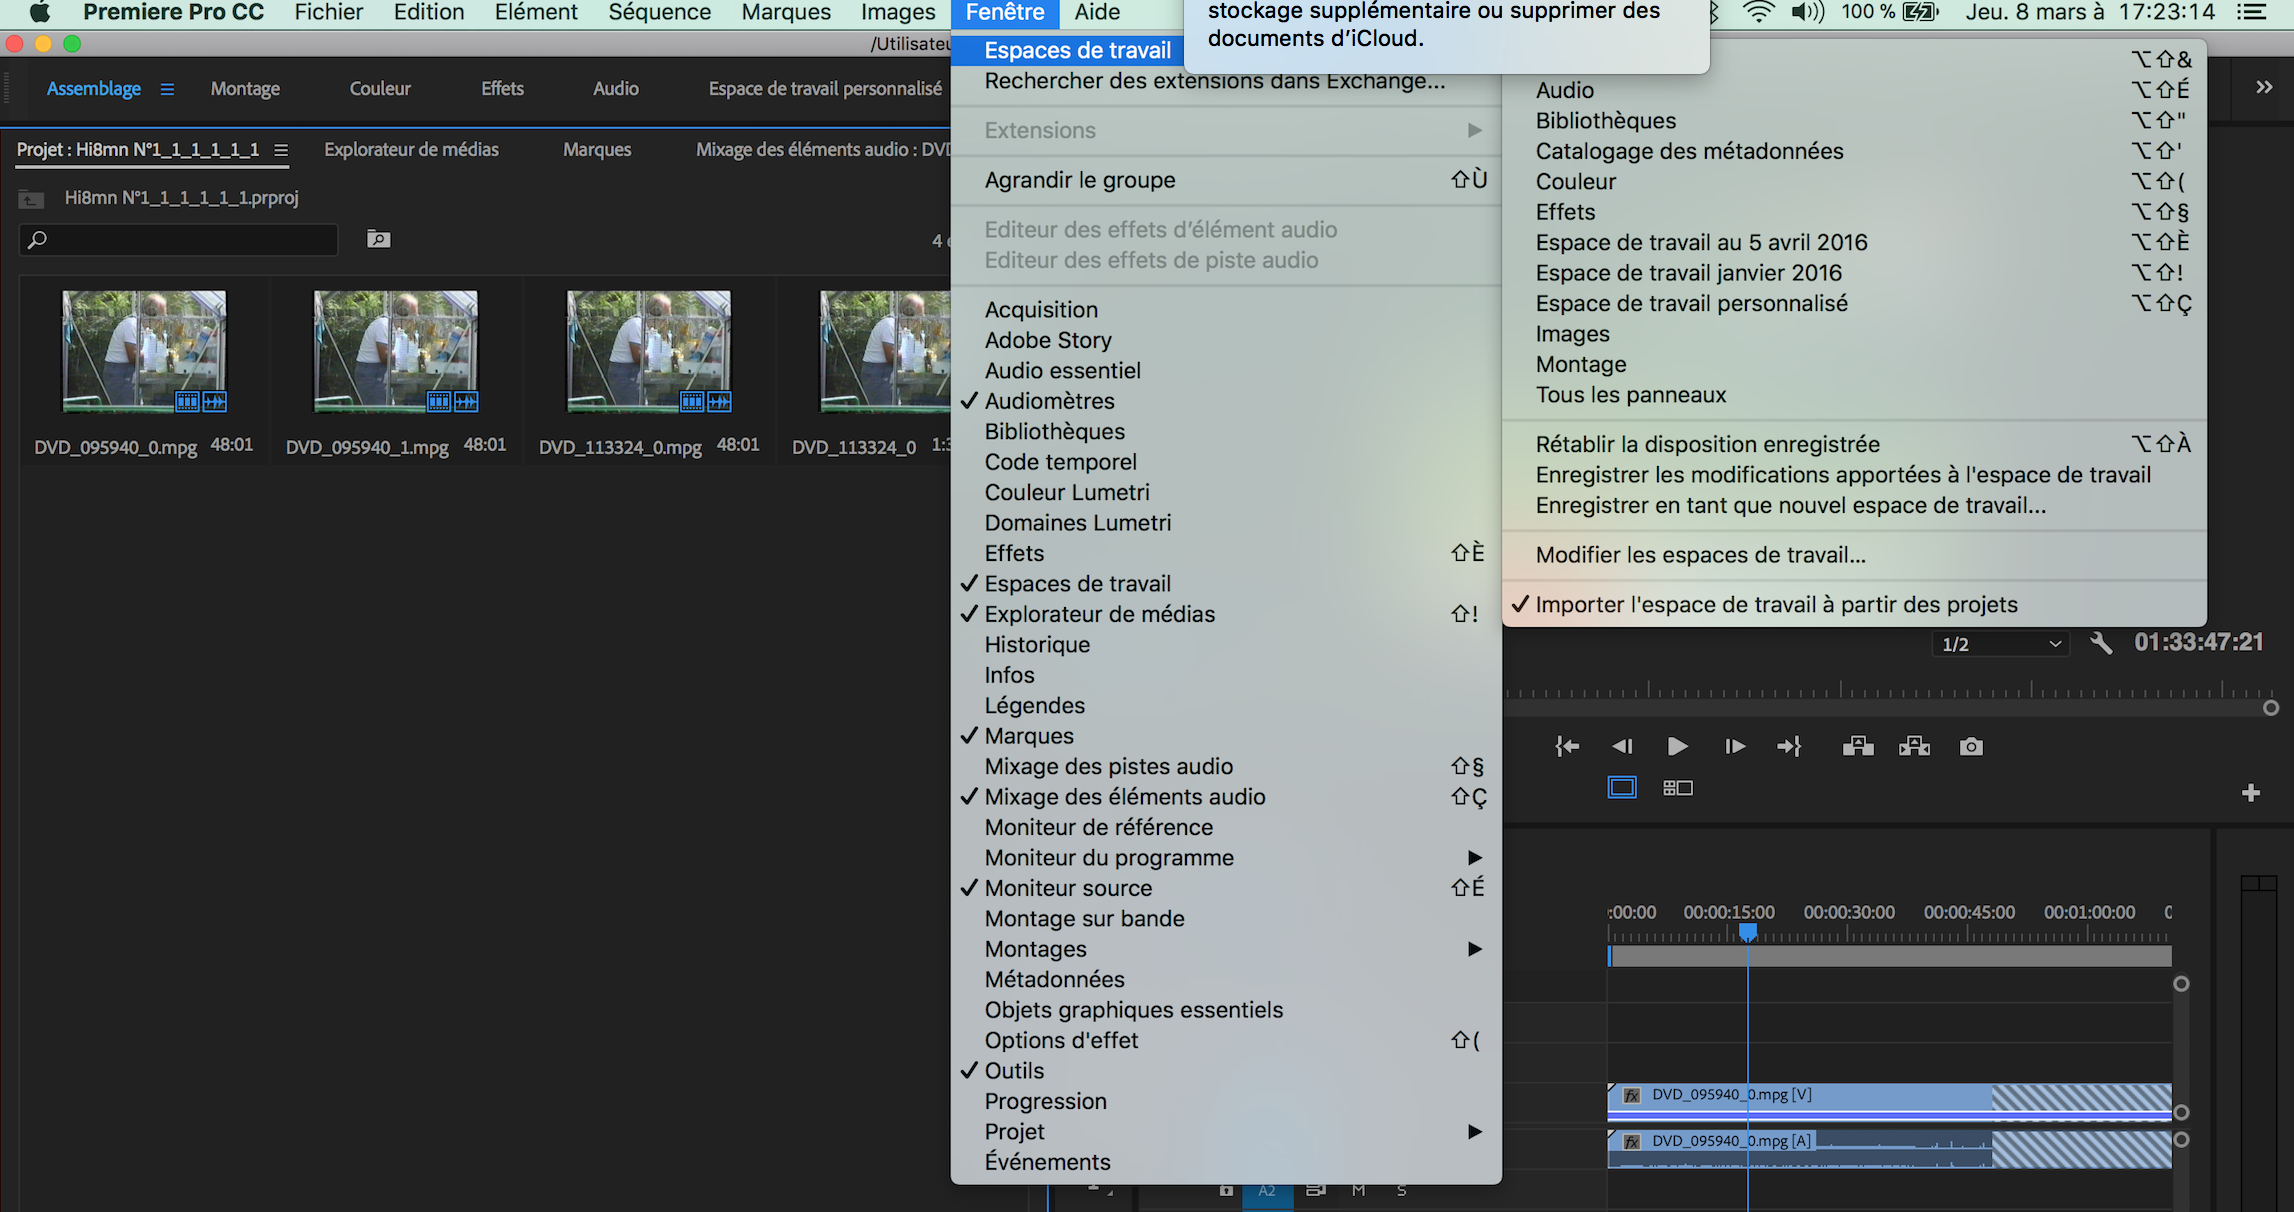Click the search magnifier in project panel

37,240
